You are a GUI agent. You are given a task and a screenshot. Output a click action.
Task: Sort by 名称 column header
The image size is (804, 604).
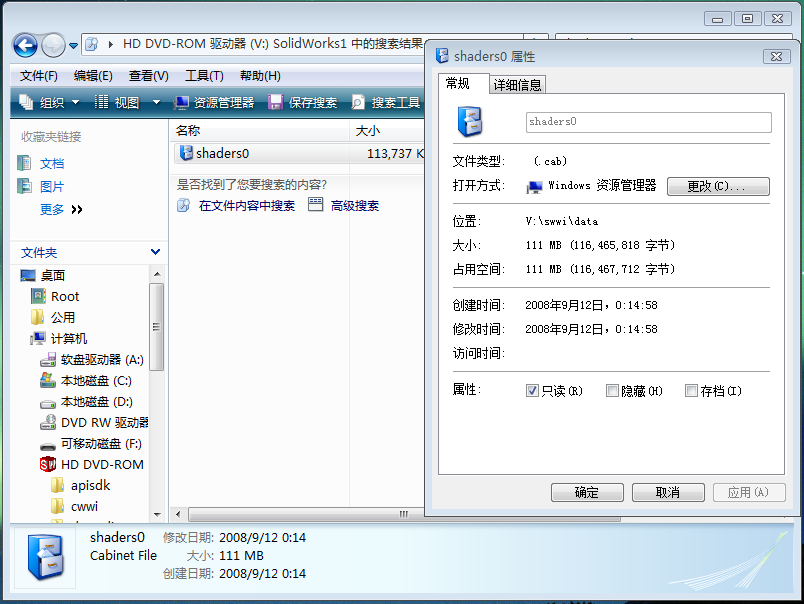click(259, 131)
